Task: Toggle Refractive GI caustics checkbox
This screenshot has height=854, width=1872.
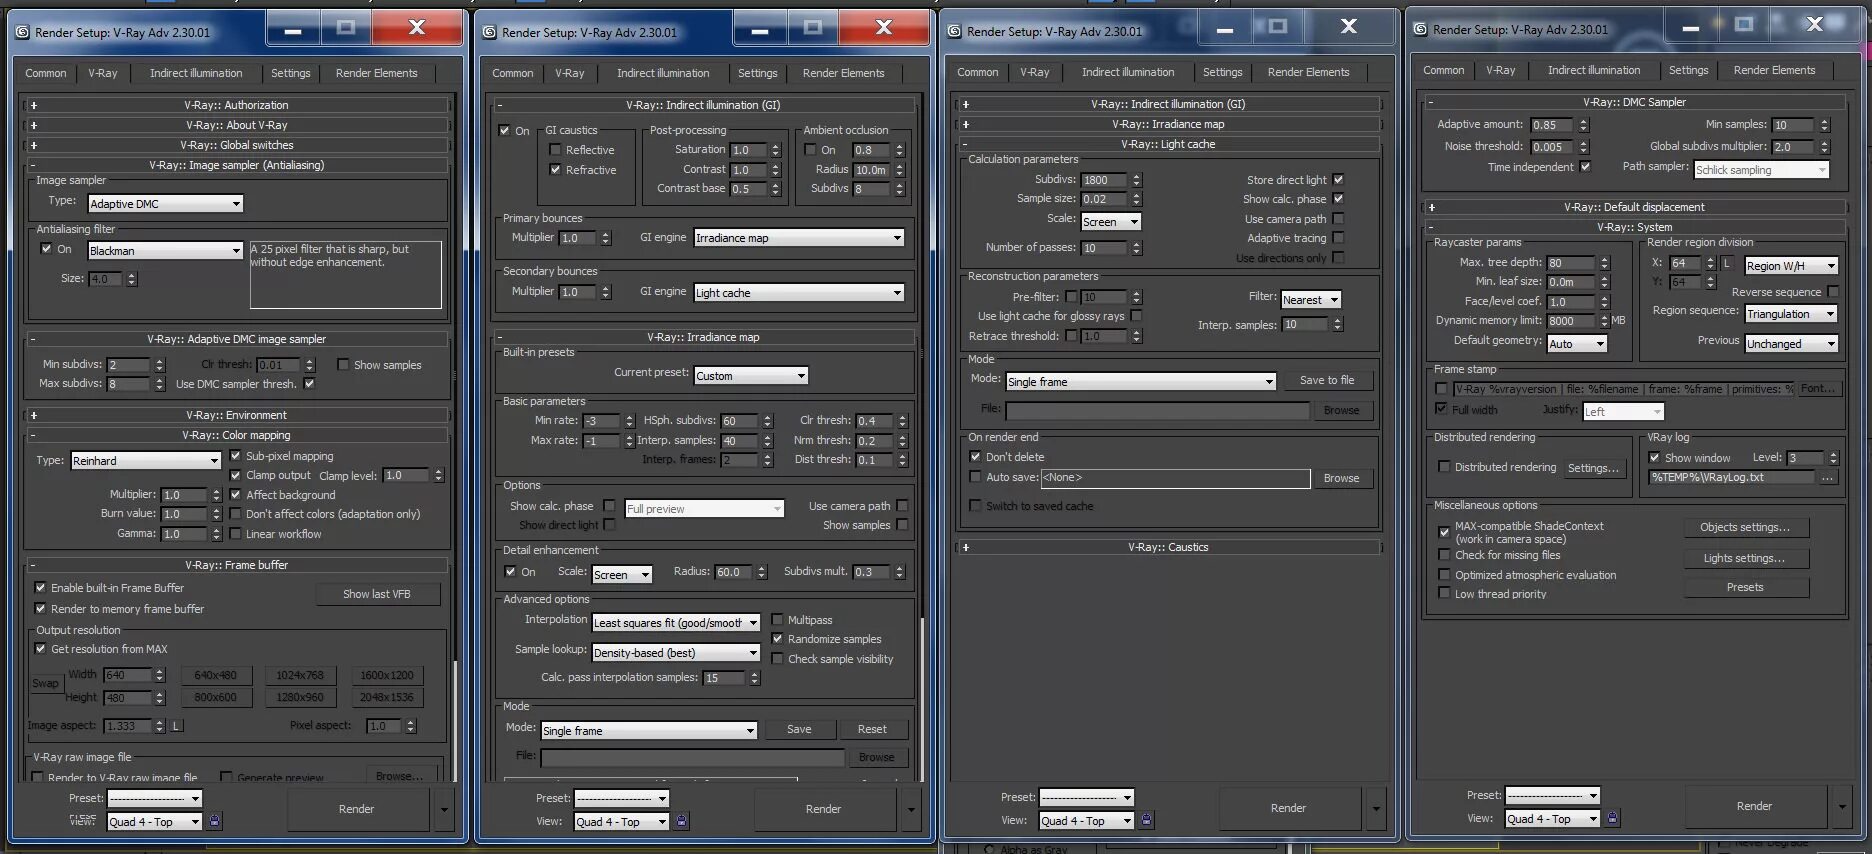Action: (x=555, y=170)
